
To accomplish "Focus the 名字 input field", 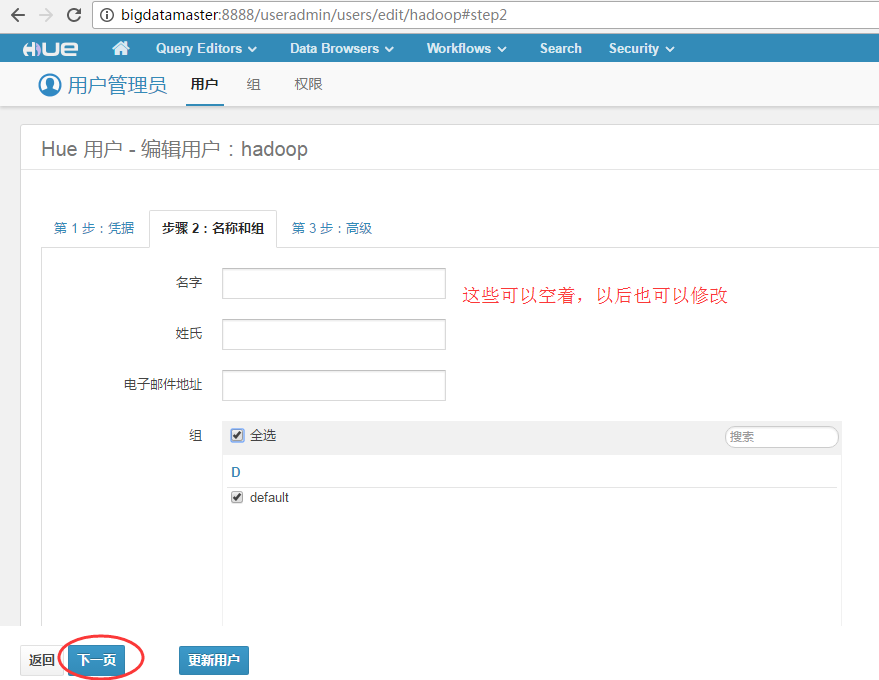I will (x=334, y=283).
